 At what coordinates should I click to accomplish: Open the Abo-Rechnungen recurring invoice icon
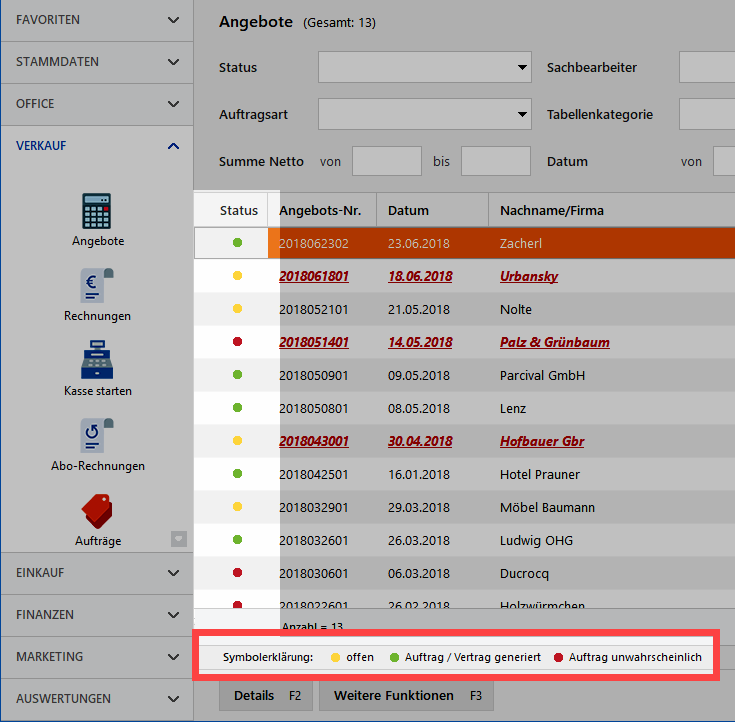(x=97, y=436)
